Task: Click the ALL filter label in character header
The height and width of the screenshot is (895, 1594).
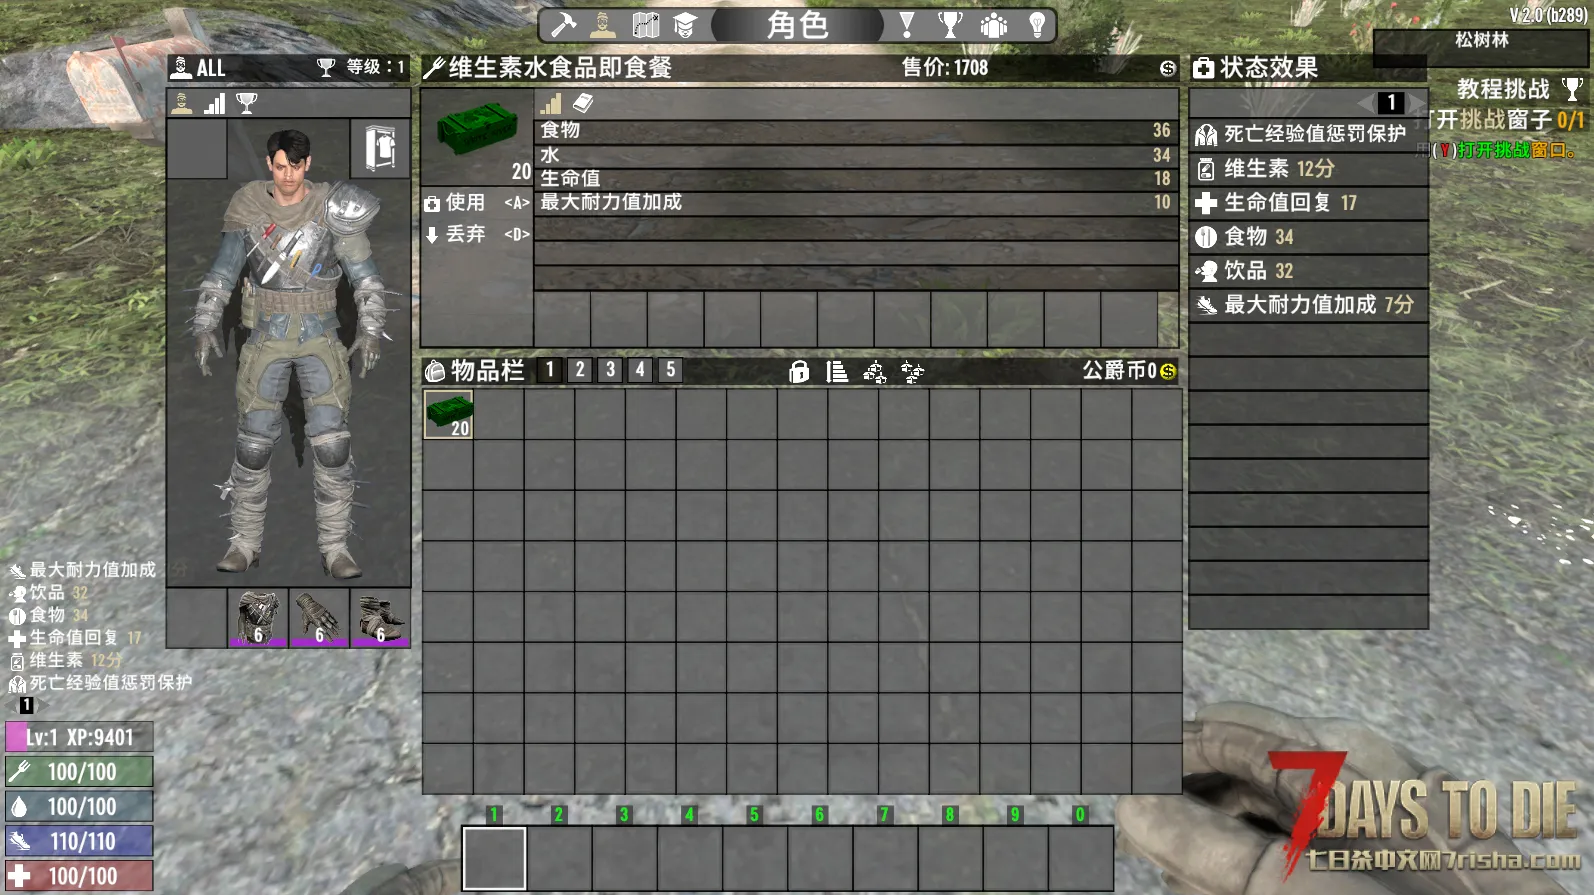Action: pyautogui.click(x=210, y=68)
